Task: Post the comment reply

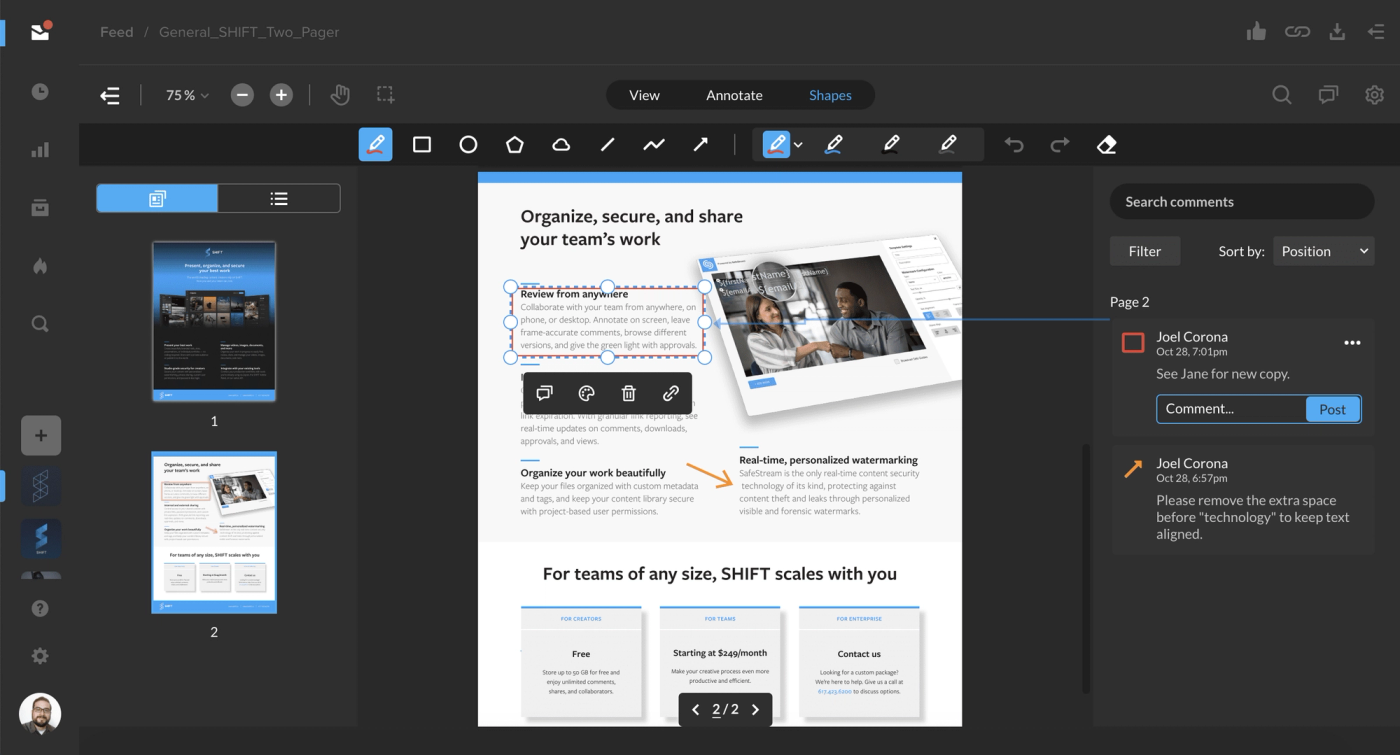Action: [x=1333, y=409]
